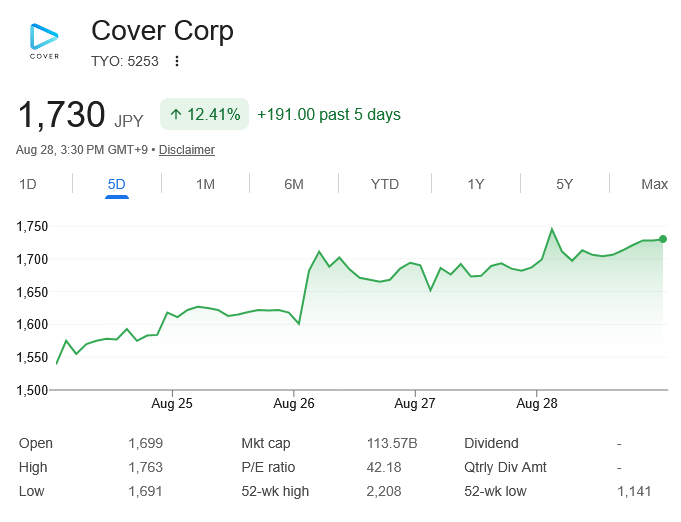Click the Aug 27 axis label
The height and width of the screenshot is (522, 681).
point(415,403)
